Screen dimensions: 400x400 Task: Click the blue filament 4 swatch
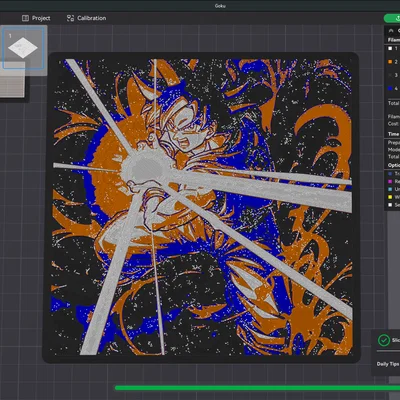click(x=390, y=89)
